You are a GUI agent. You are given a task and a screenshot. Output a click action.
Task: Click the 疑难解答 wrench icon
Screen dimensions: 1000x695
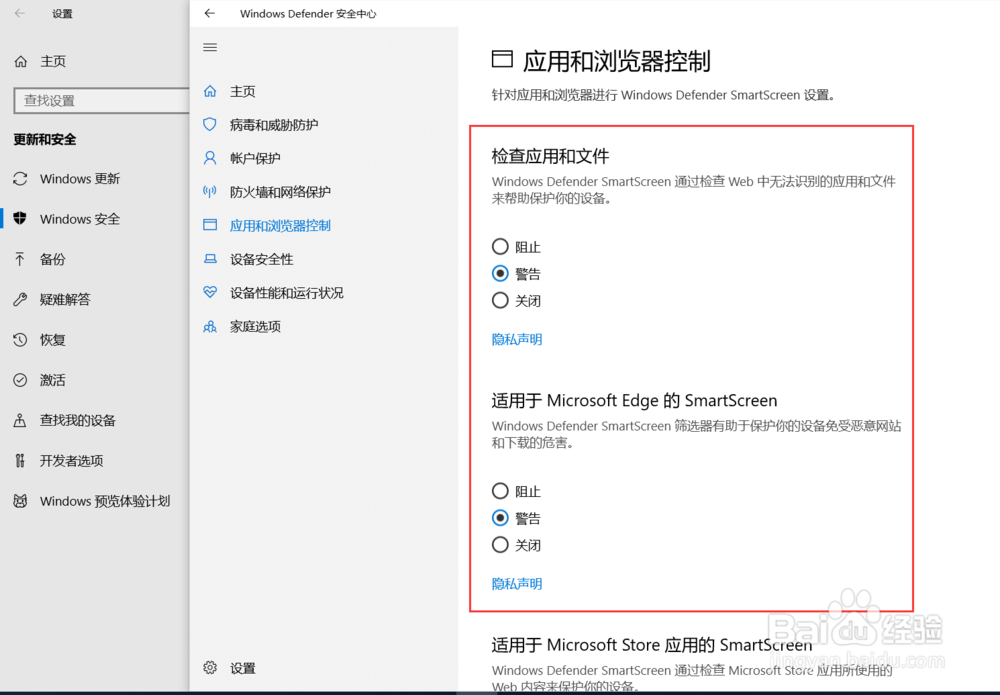[x=20, y=299]
